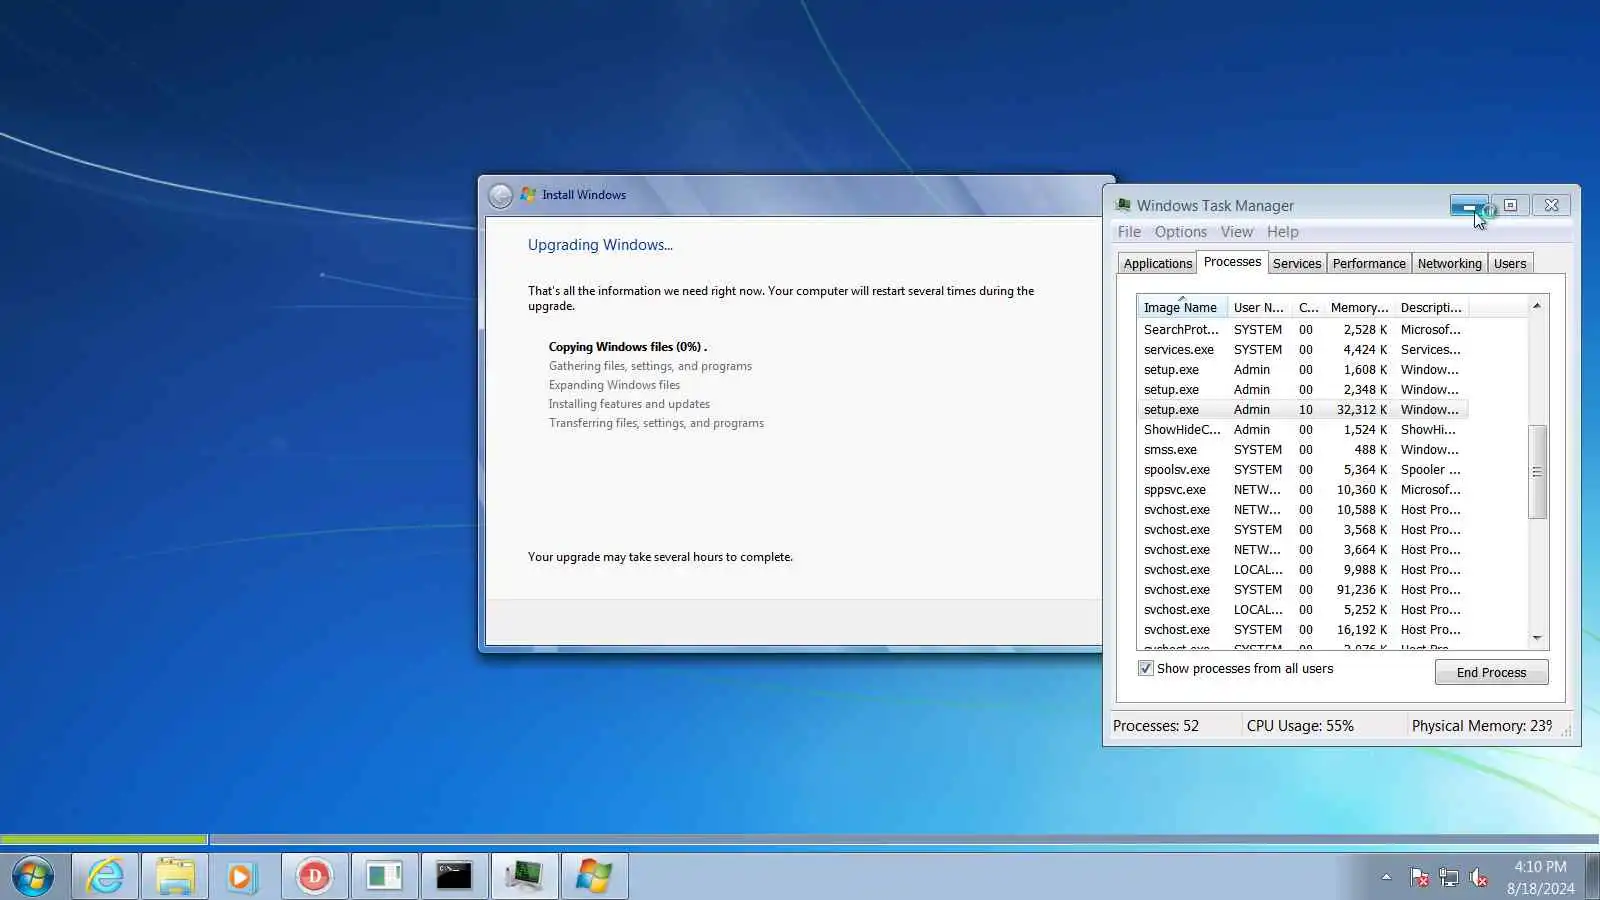Go to the Services tab
The height and width of the screenshot is (900, 1600).
click(x=1297, y=263)
